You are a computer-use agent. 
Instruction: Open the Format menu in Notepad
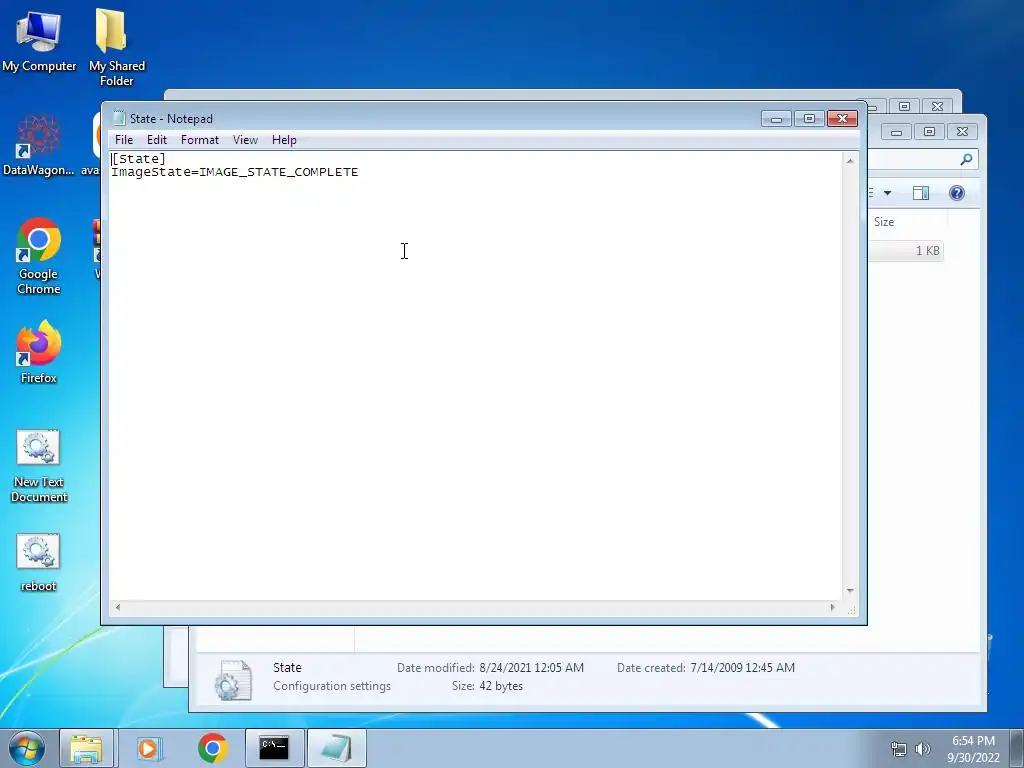pyautogui.click(x=200, y=140)
